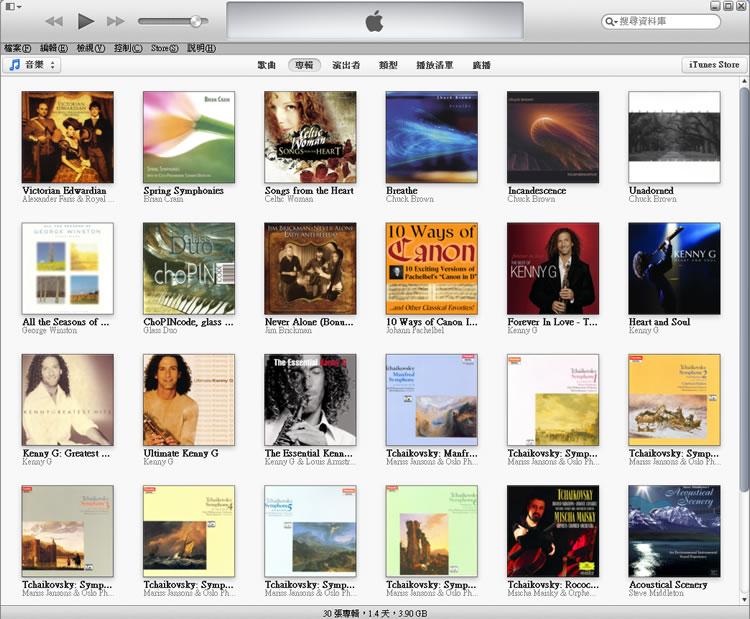Select Tchaikovsky: Manfred Symphony album cover
Viewport: 750px width, 619px height.
(432, 400)
